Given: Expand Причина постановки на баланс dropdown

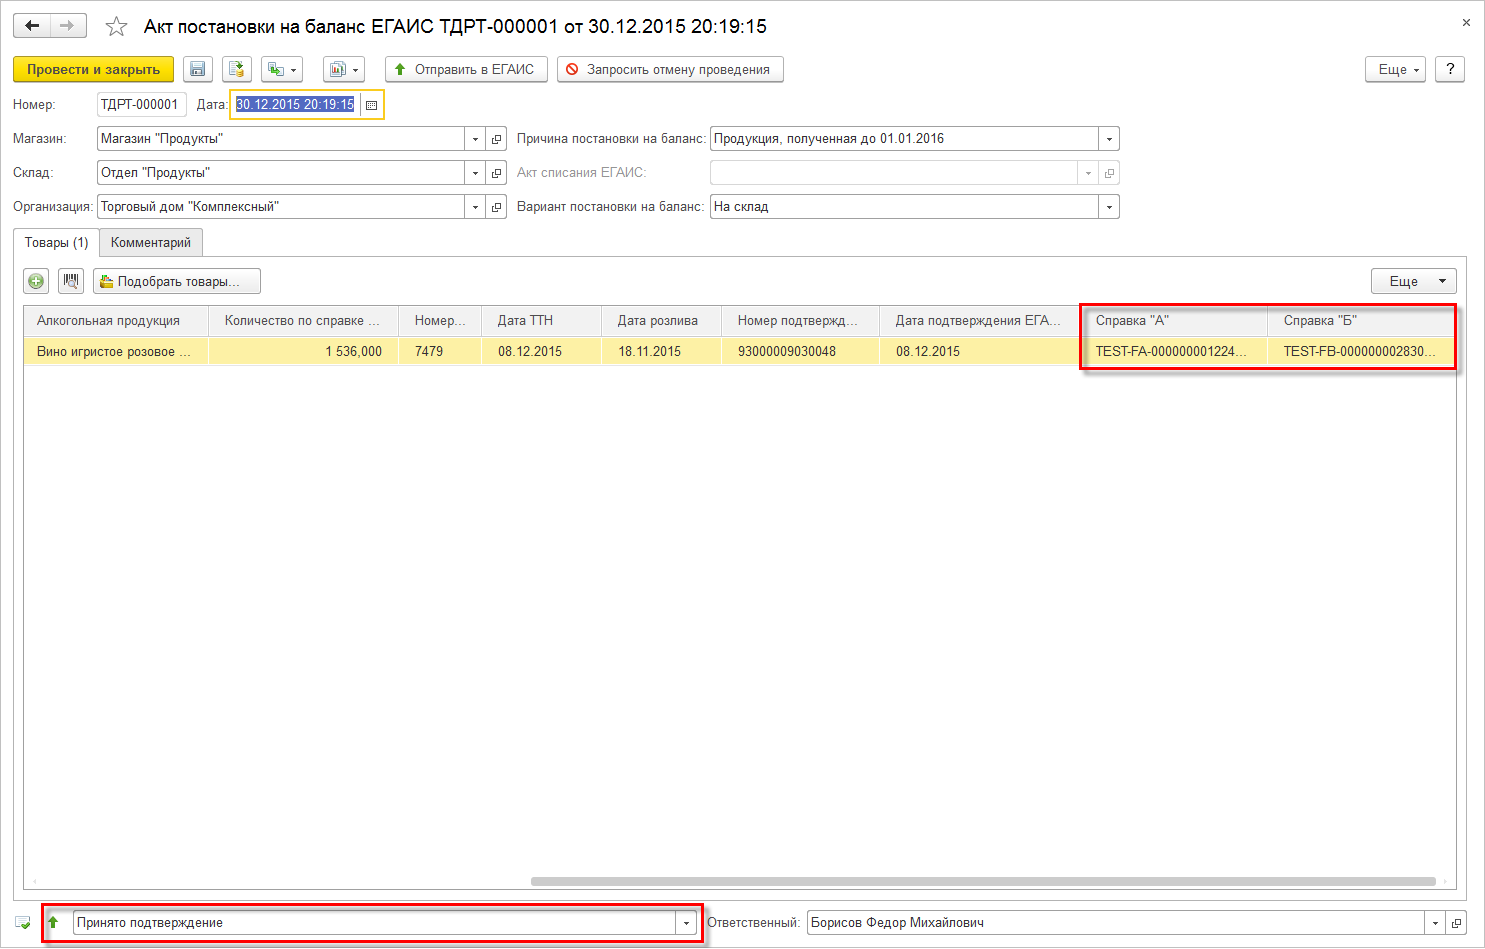Looking at the screenshot, I should (x=1109, y=139).
